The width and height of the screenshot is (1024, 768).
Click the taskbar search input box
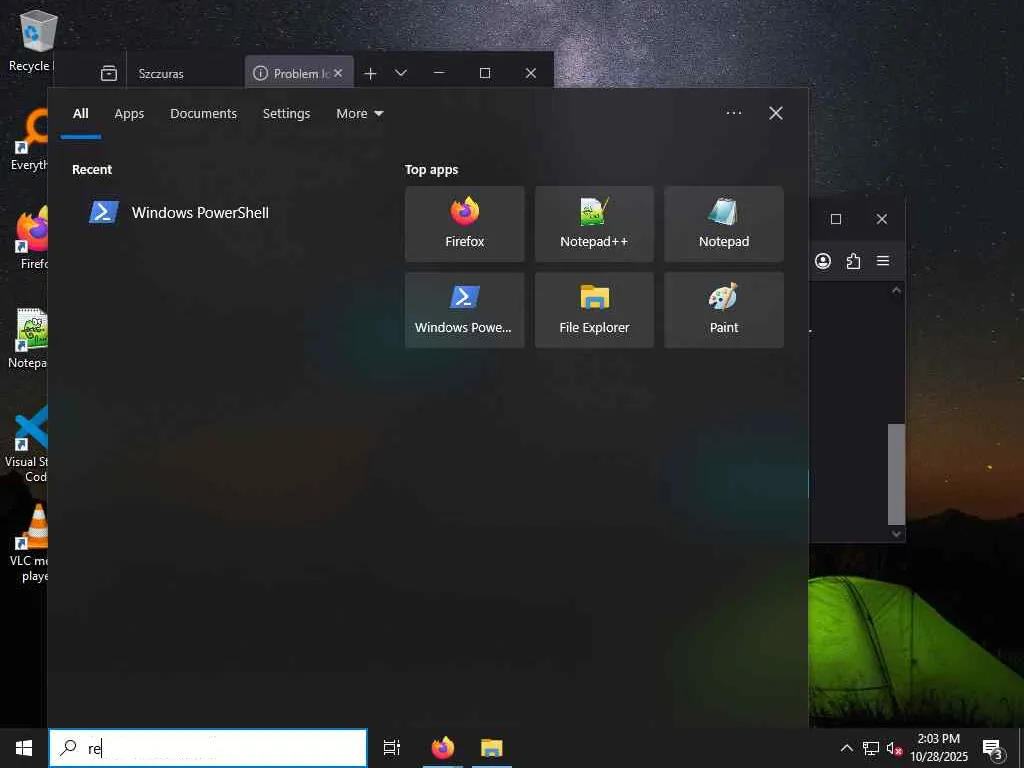tap(208, 748)
